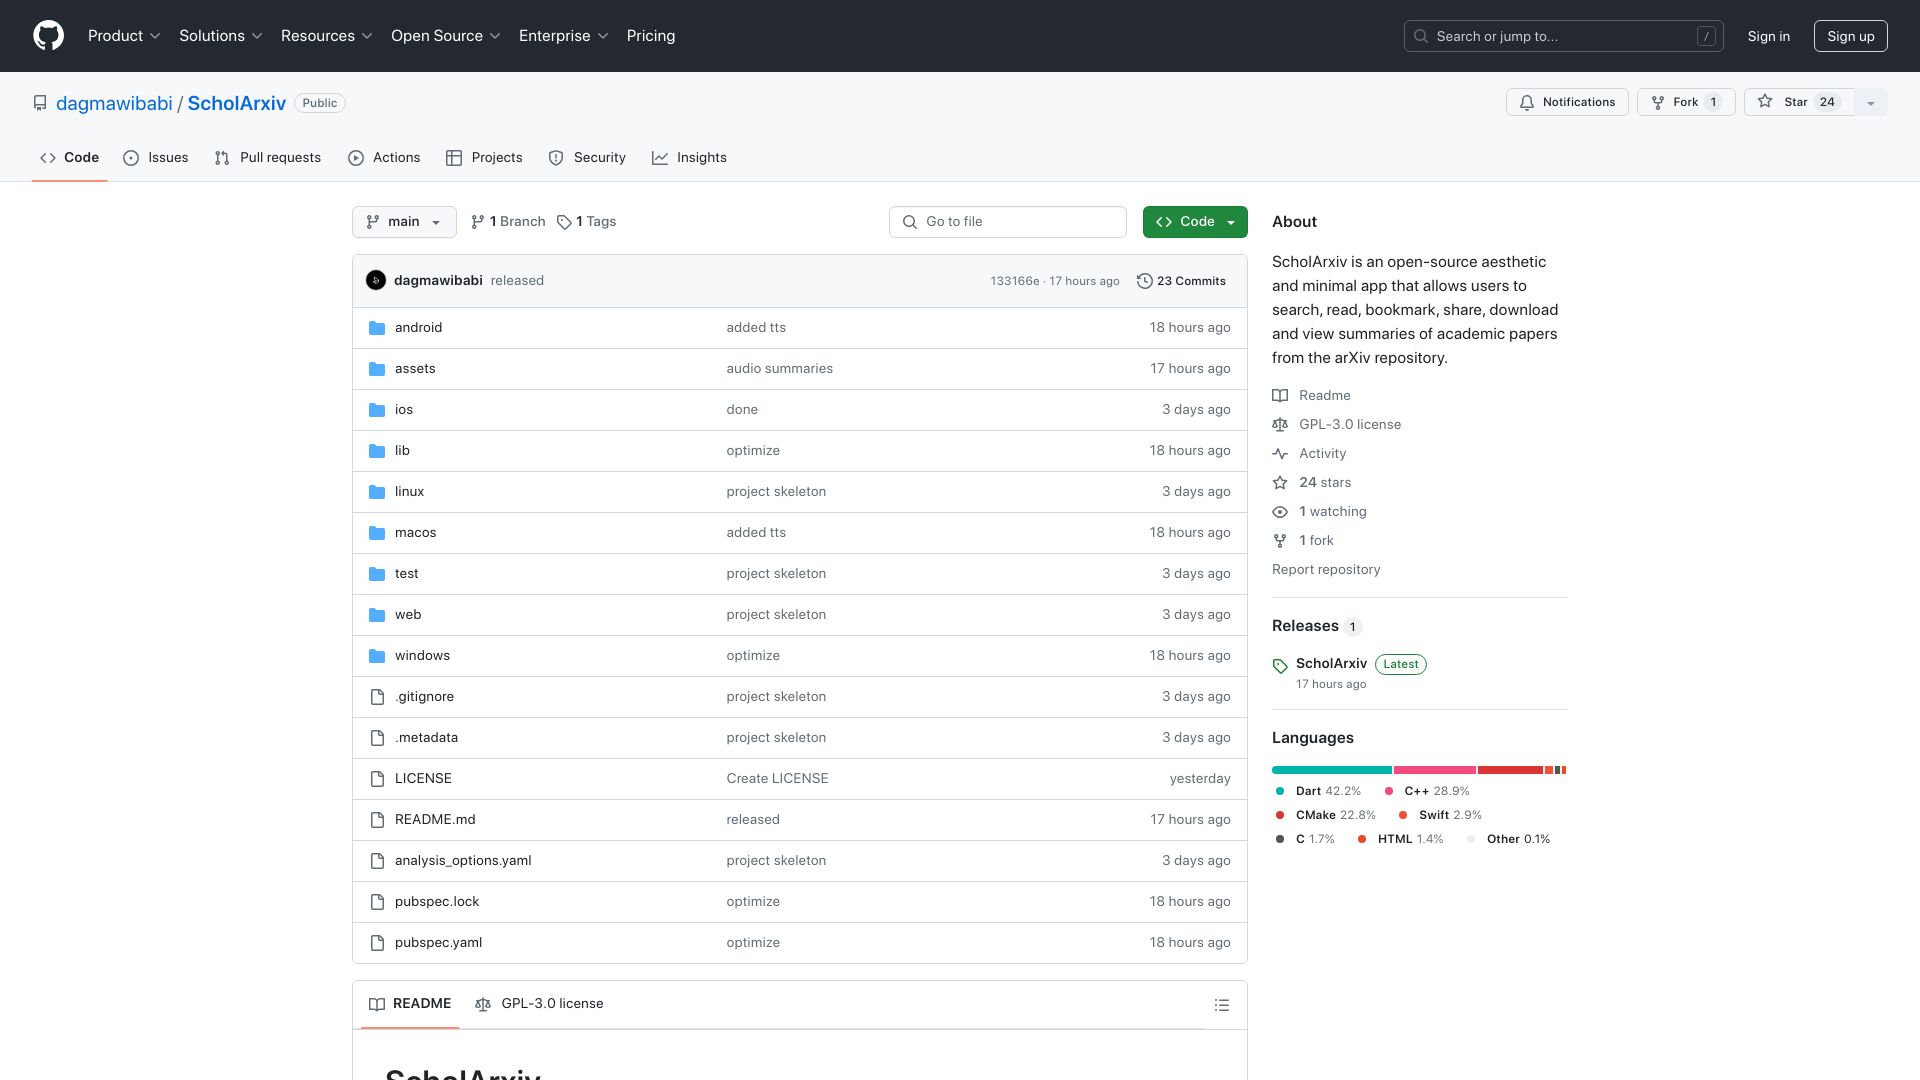Expand the Solutions menu
Viewport: 1920px width, 1080px height.
click(x=220, y=36)
